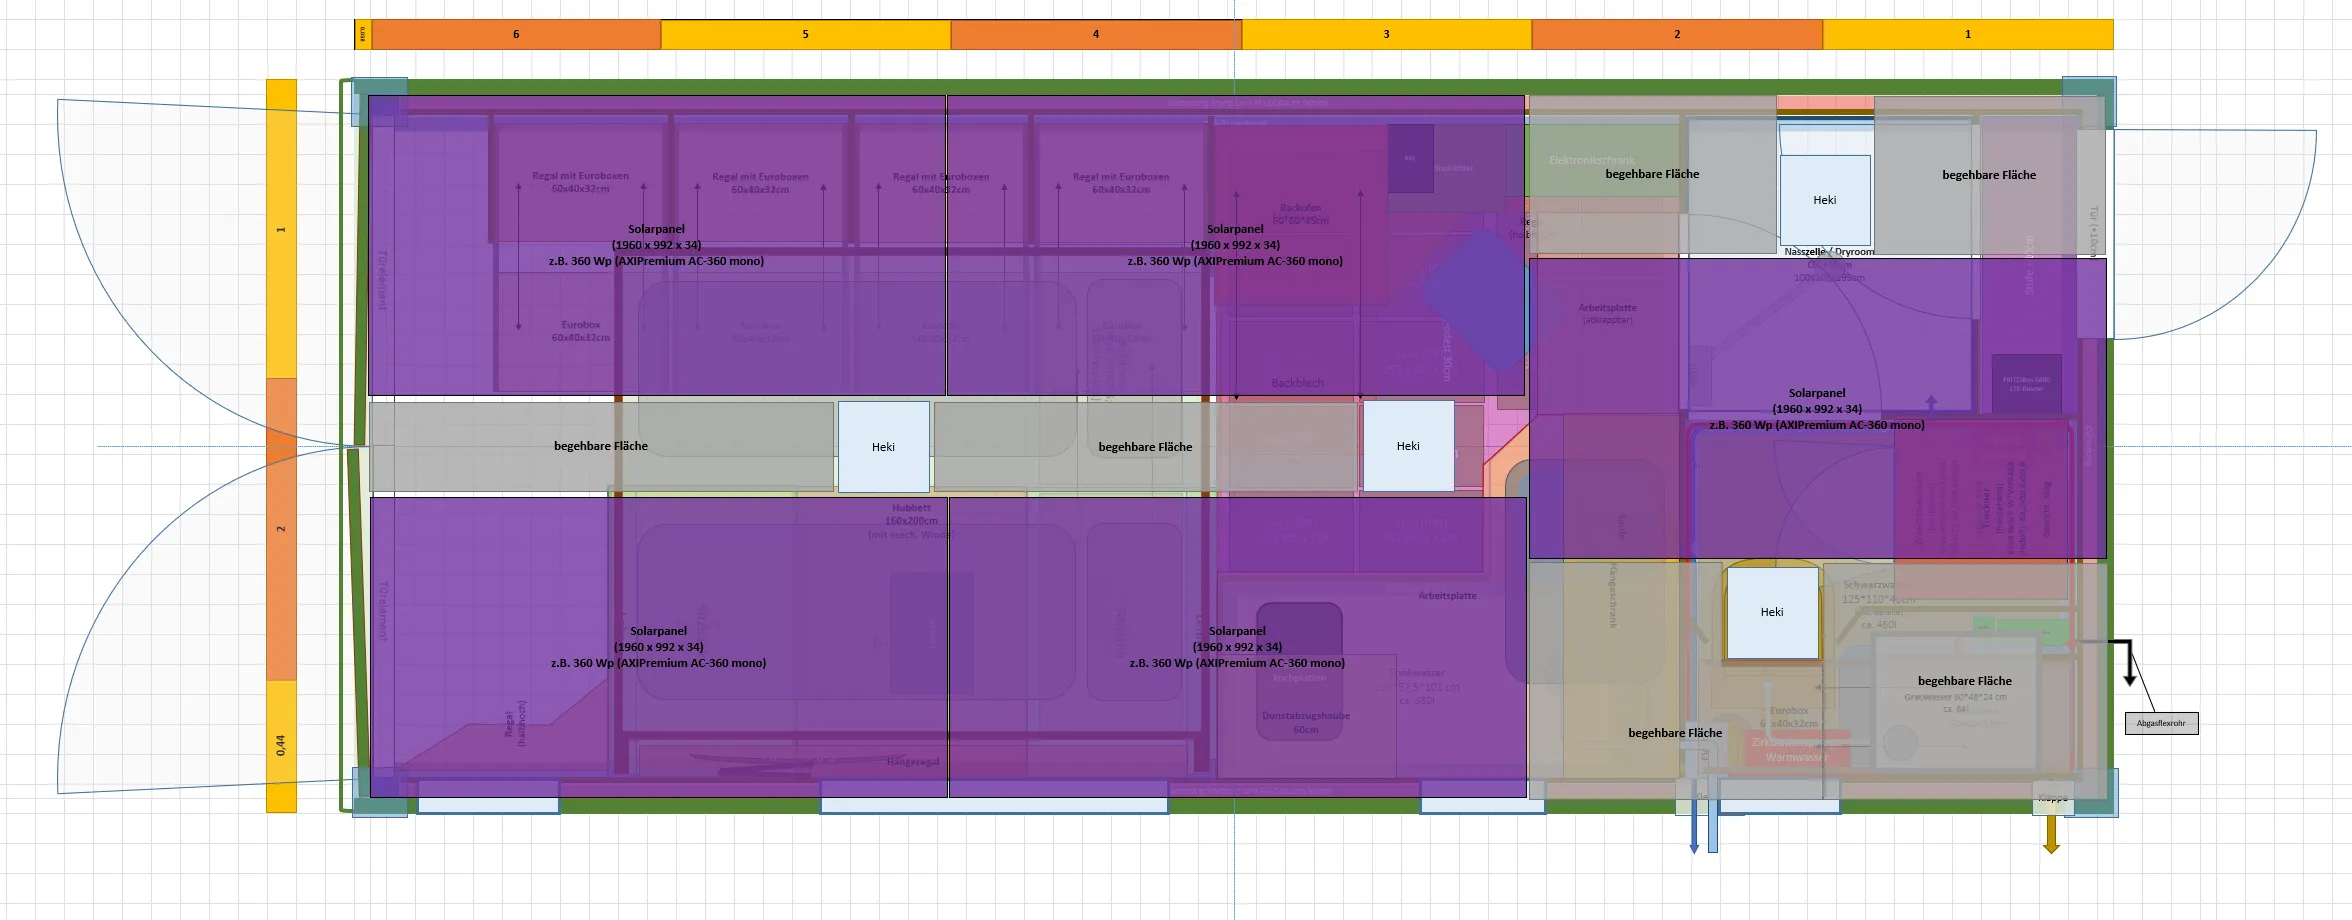Click orange ruler segment 2 at top
This screenshot has width=2352, height=920.
tap(1677, 34)
